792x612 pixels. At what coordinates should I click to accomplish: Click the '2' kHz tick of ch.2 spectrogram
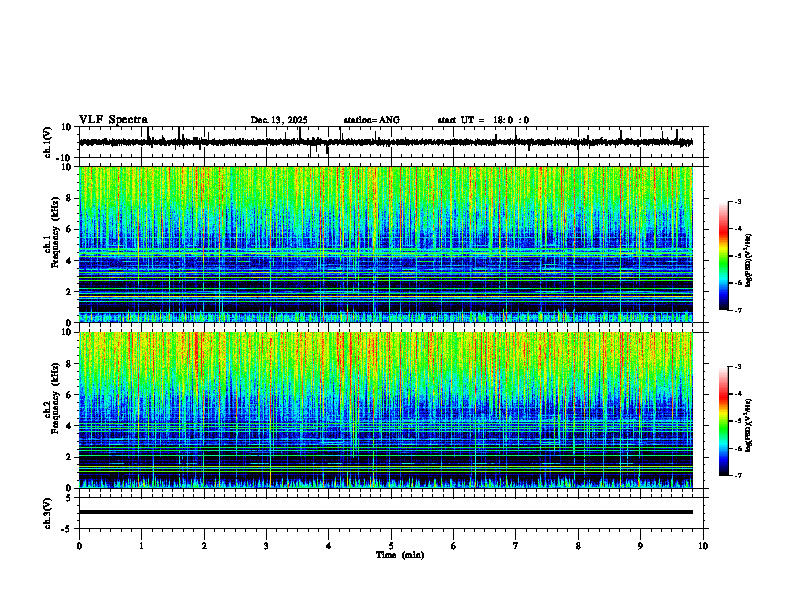tap(70, 457)
